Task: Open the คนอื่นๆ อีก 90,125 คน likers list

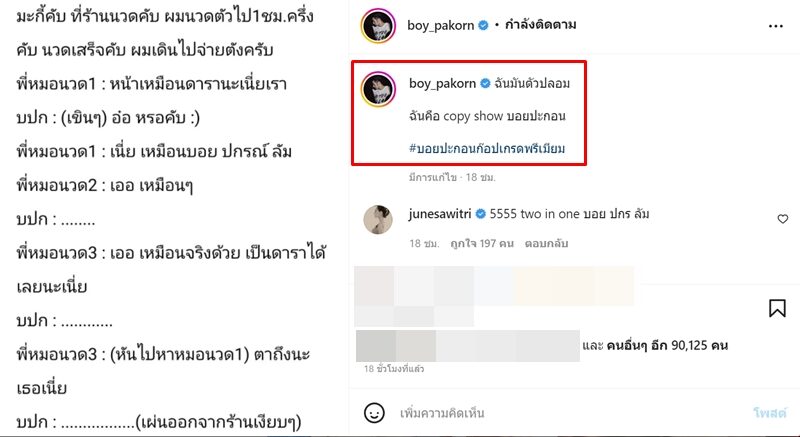Action: pos(667,346)
